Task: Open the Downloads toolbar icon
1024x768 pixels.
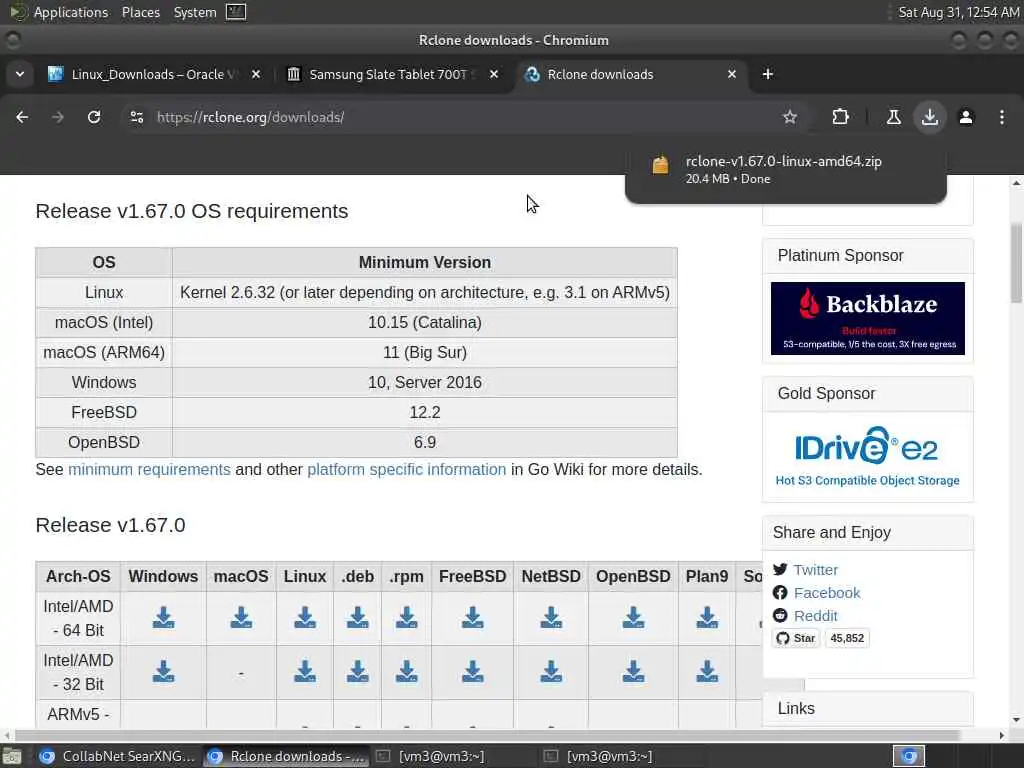Action: point(929,117)
